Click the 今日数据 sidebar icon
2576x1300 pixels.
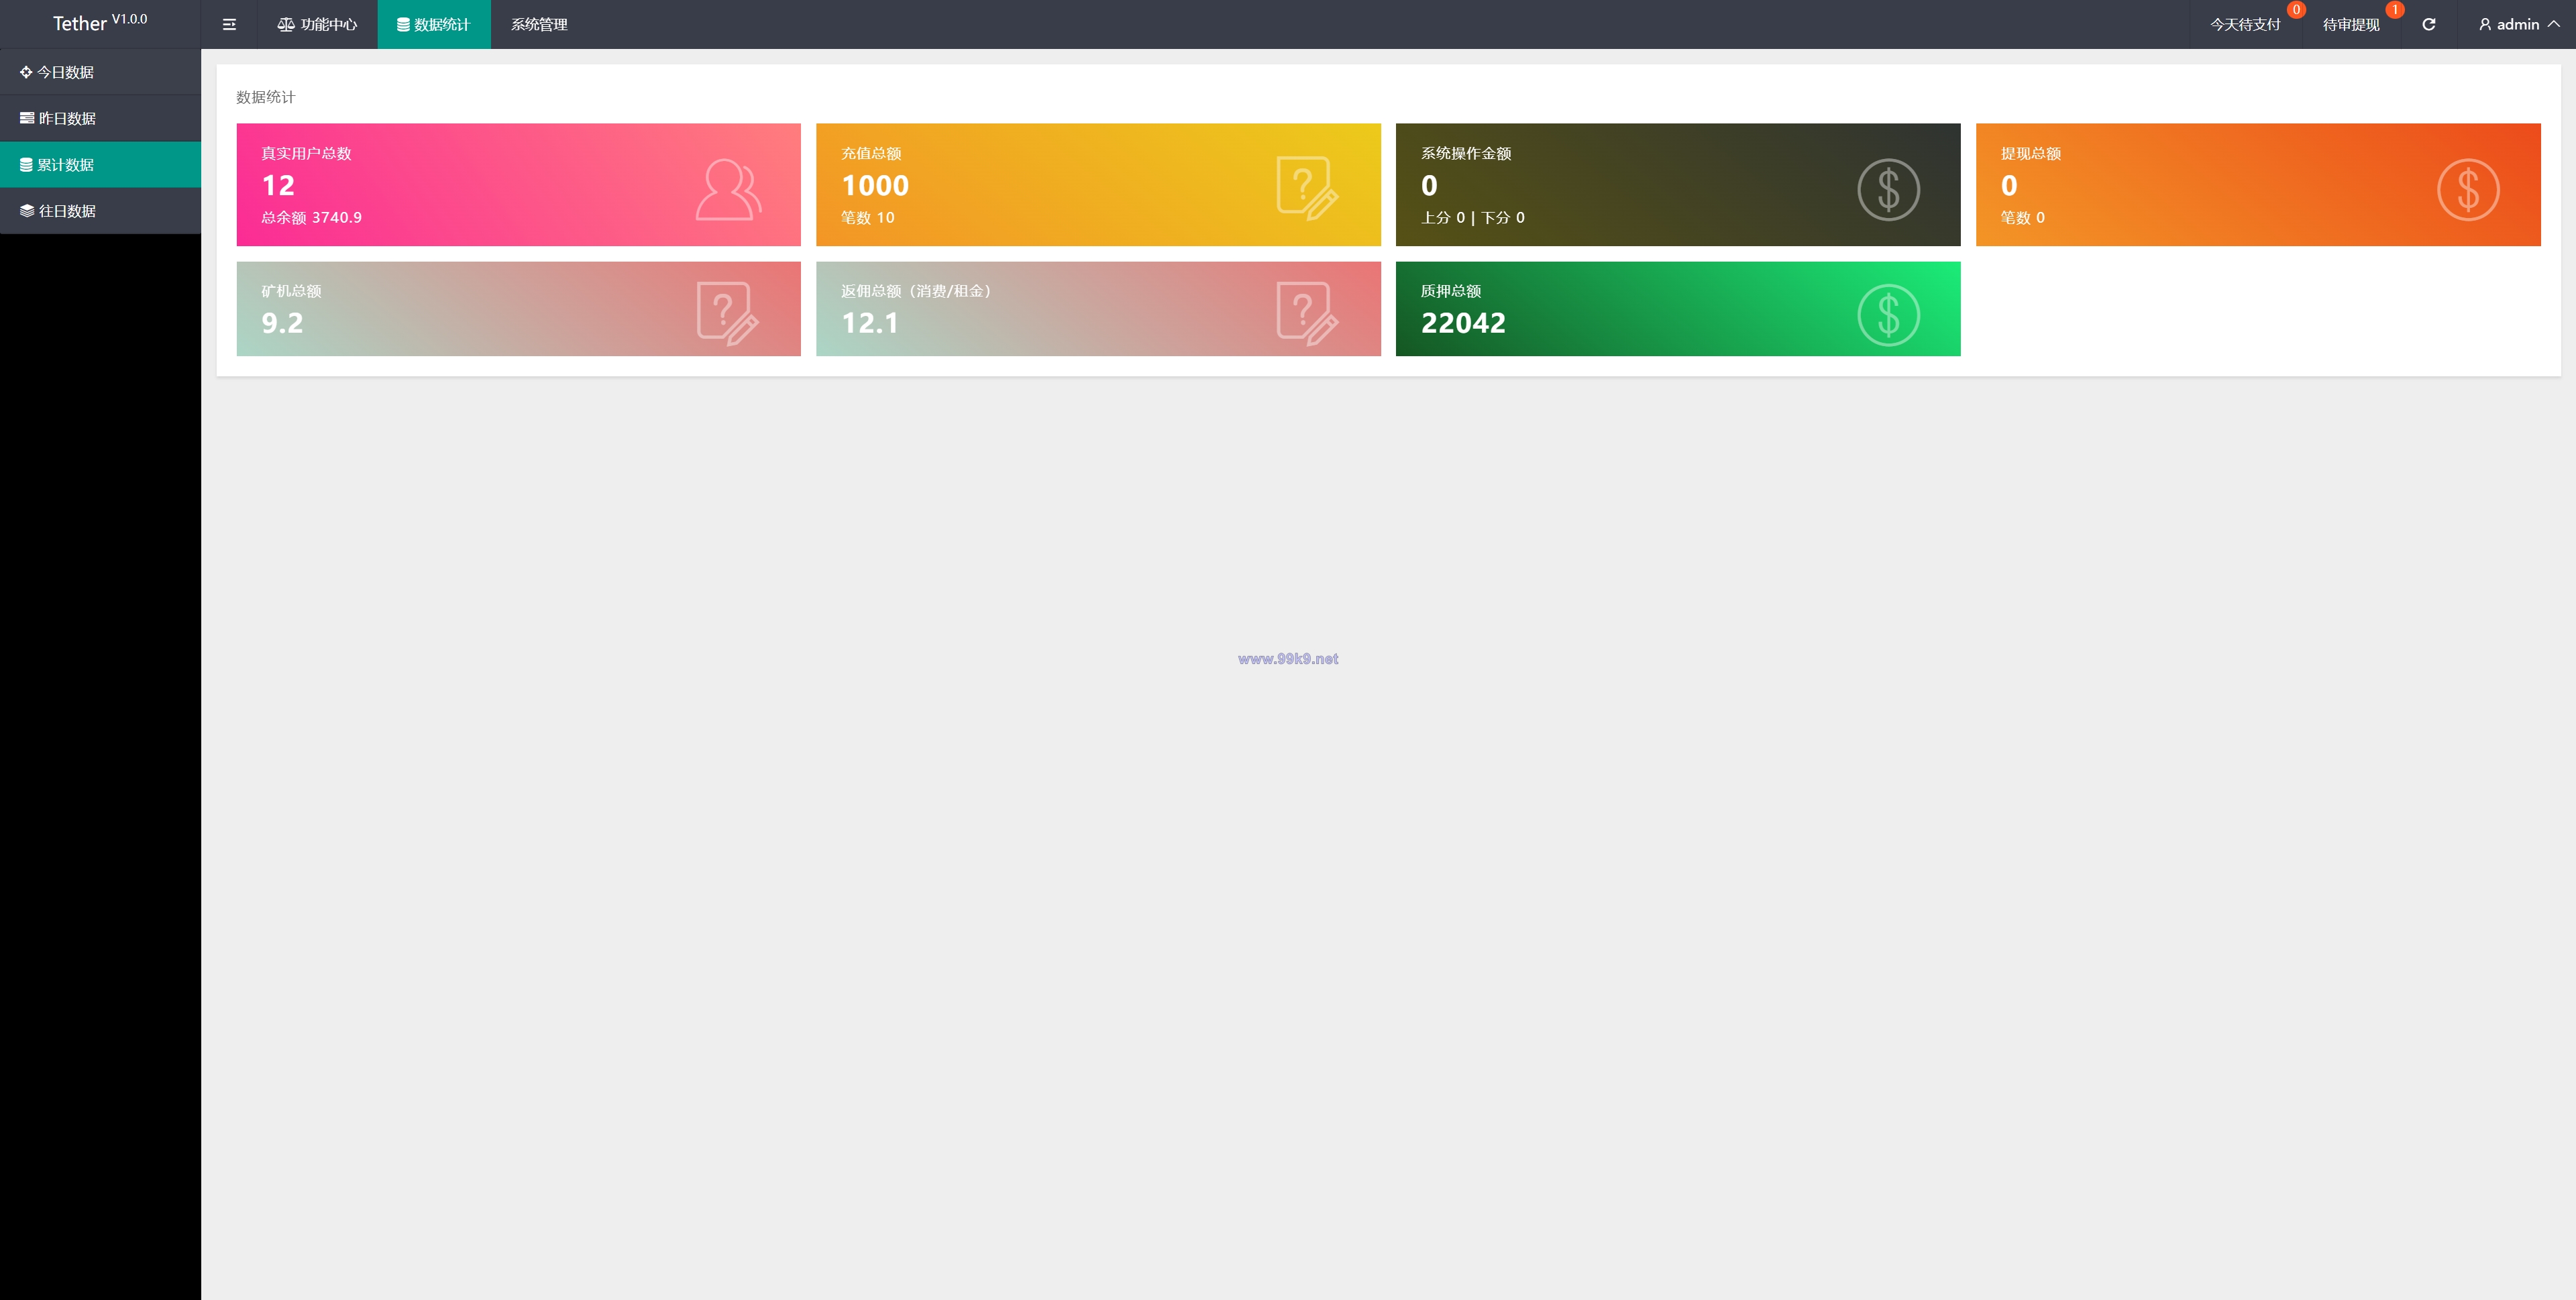point(26,72)
